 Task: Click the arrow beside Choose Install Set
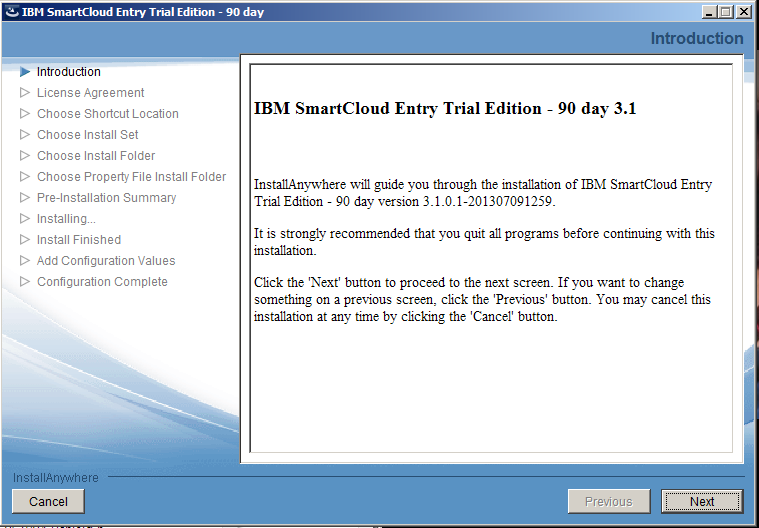coord(25,135)
